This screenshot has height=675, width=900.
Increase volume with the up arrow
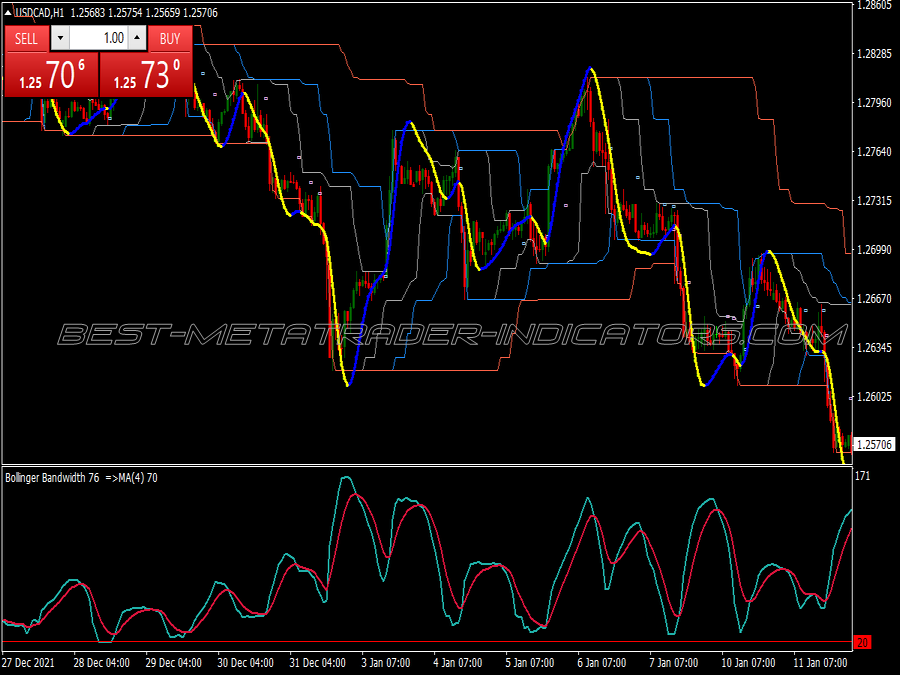[x=137, y=38]
